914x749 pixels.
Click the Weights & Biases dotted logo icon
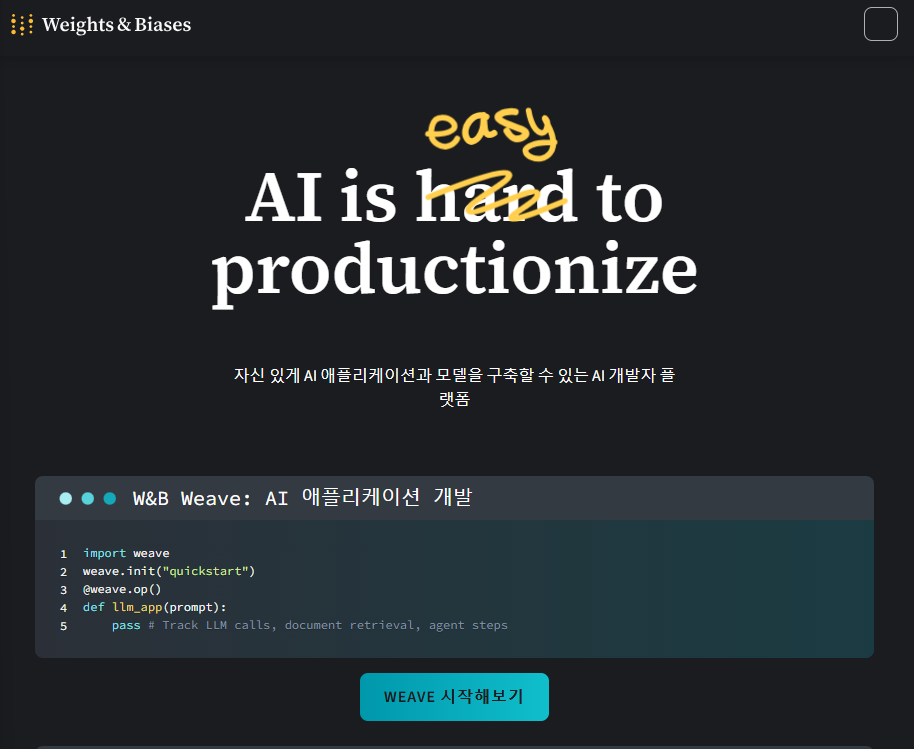(x=22, y=24)
